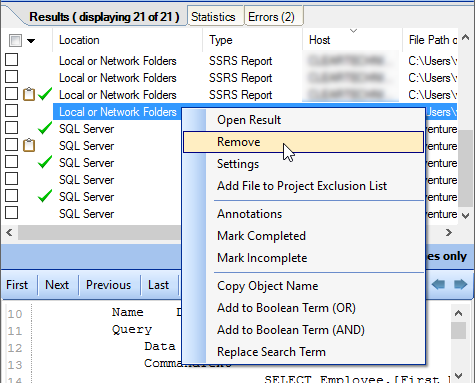The height and width of the screenshot is (383, 475).
Task: Click the up arrow of the code pane scrollbar
Action: pyautogui.click(x=459, y=313)
